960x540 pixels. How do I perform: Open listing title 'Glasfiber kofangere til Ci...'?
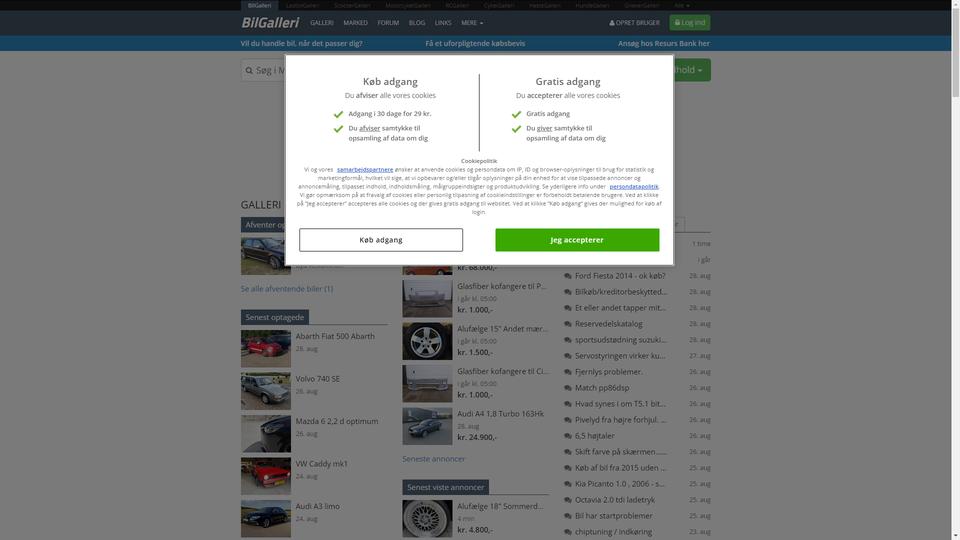pos(503,371)
